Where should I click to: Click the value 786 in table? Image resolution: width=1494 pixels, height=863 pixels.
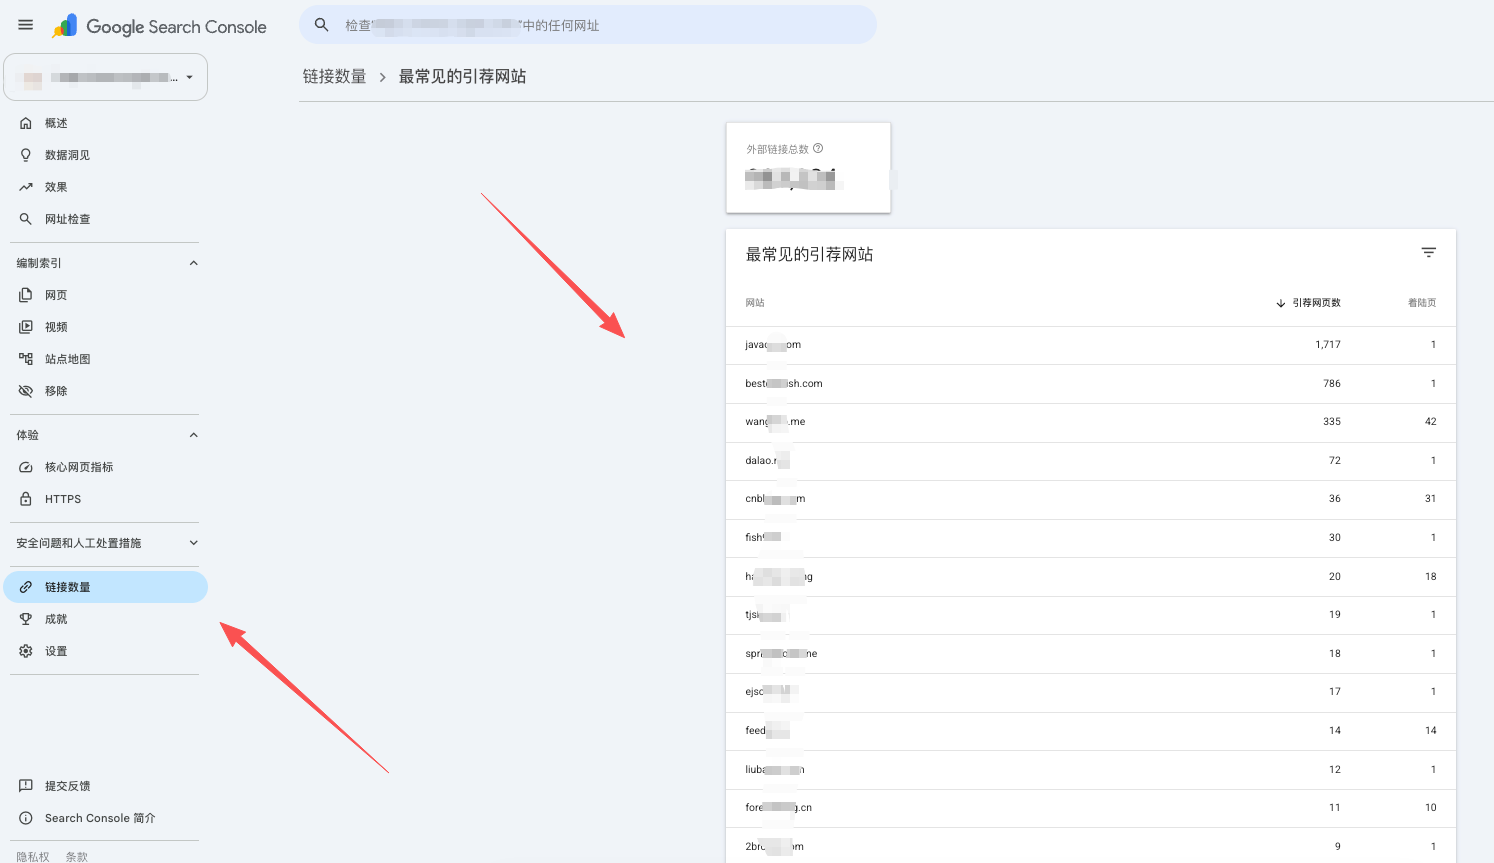tap(1332, 384)
